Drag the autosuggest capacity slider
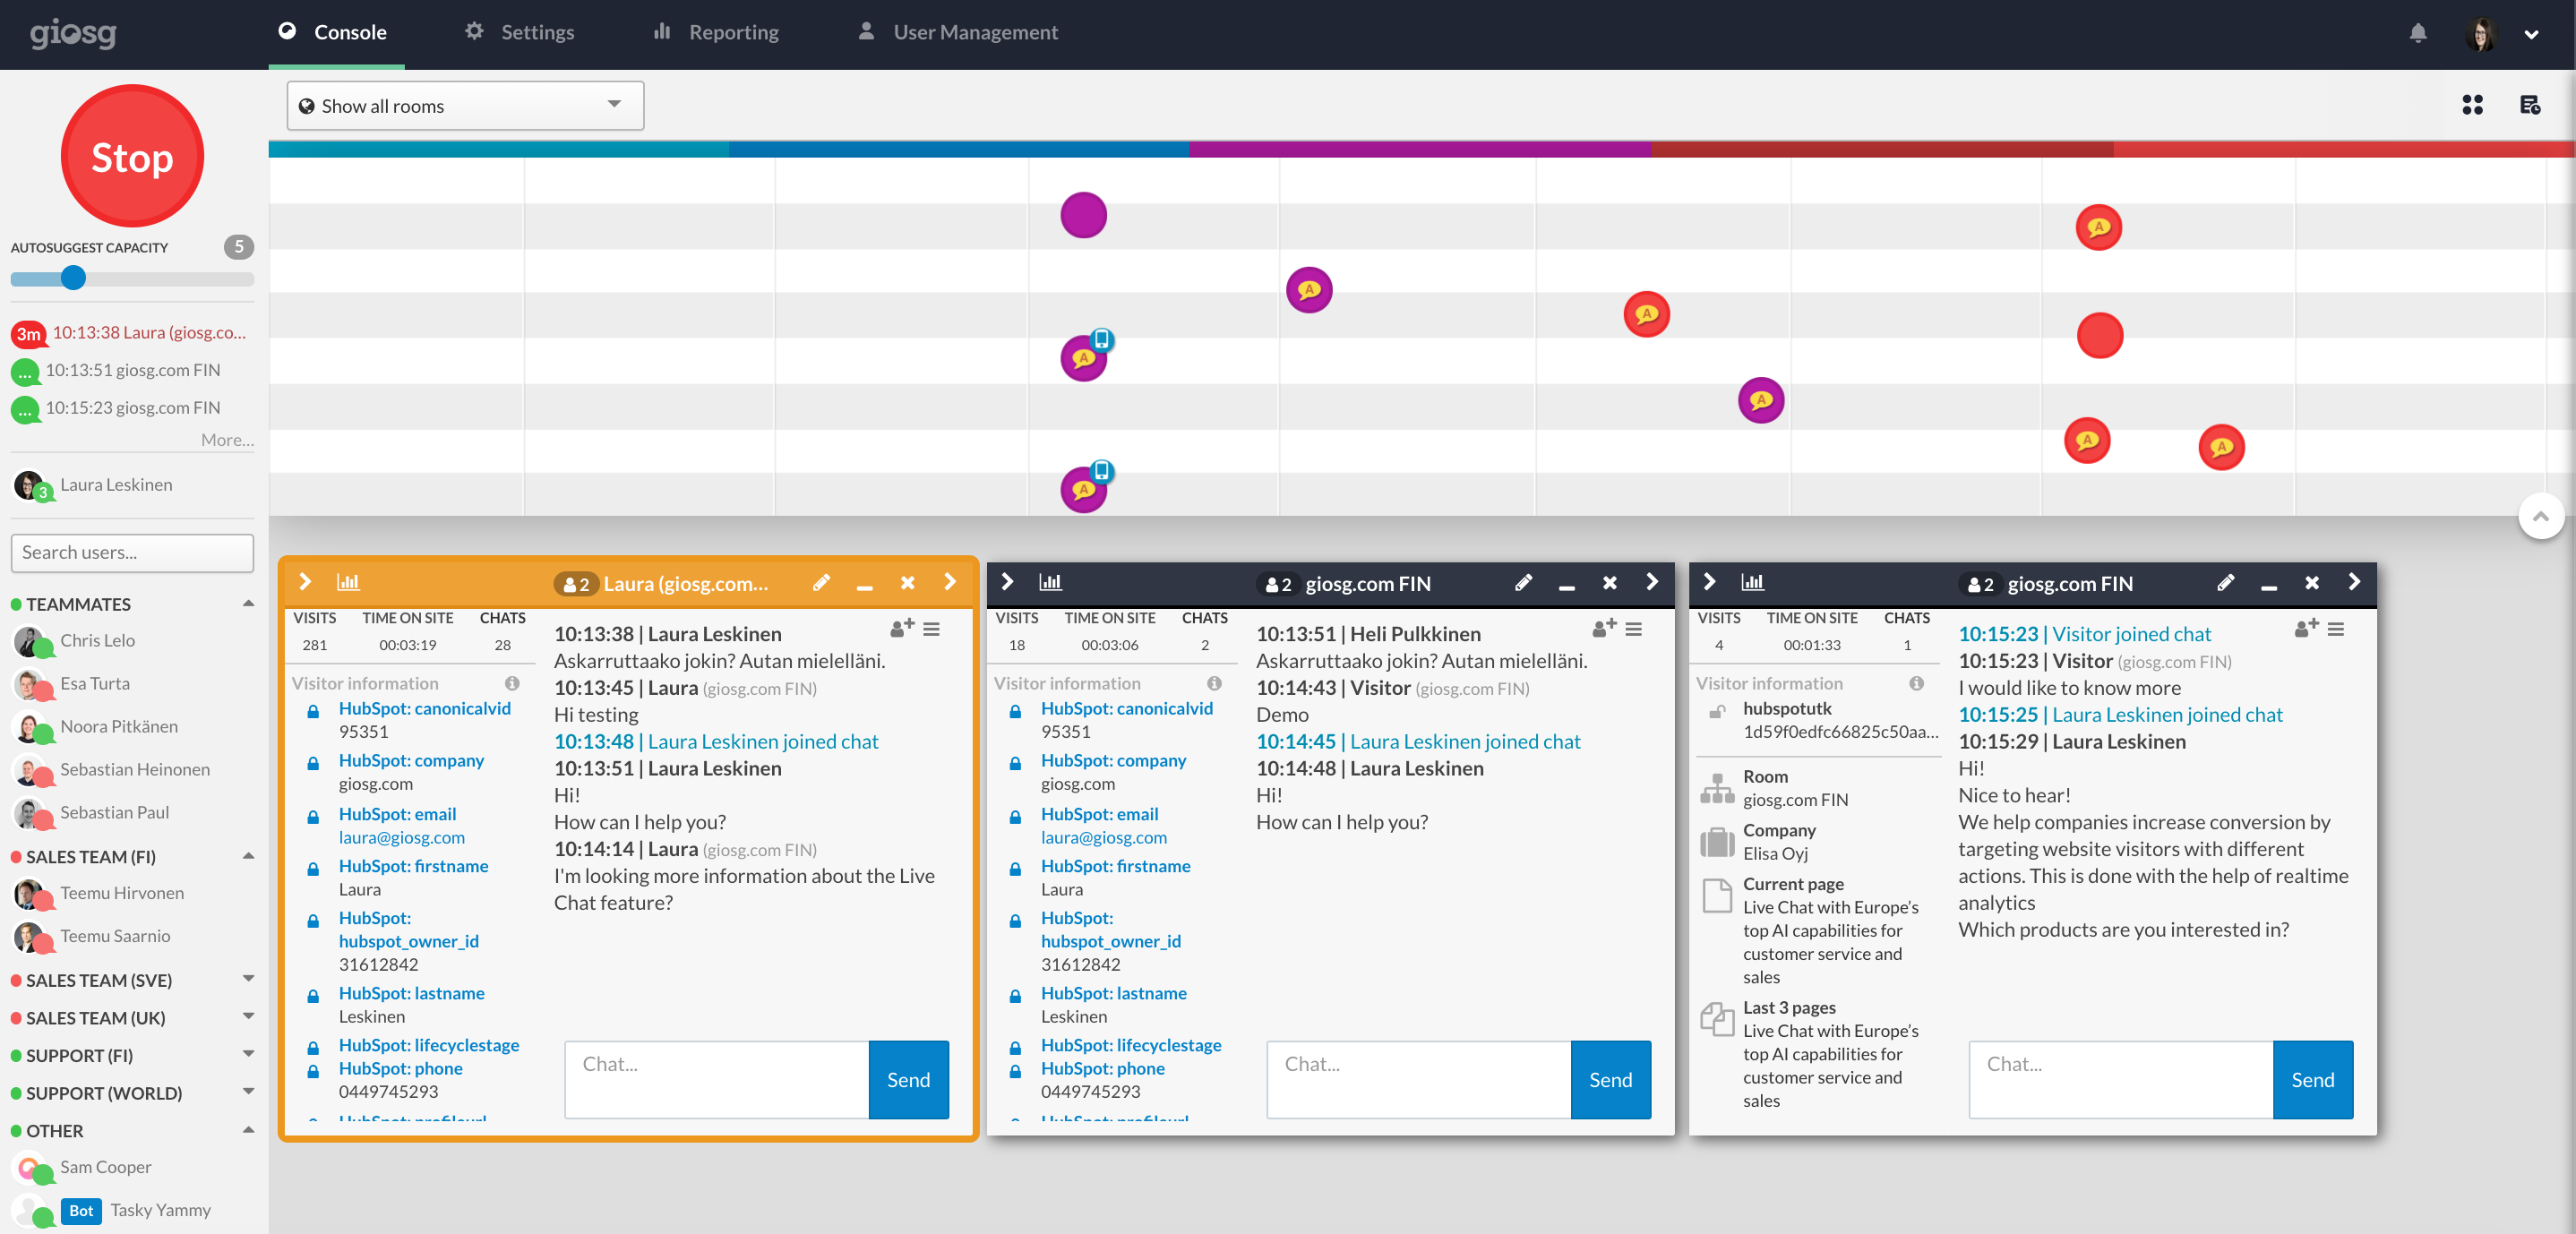This screenshot has height=1234, width=2576. click(x=74, y=278)
